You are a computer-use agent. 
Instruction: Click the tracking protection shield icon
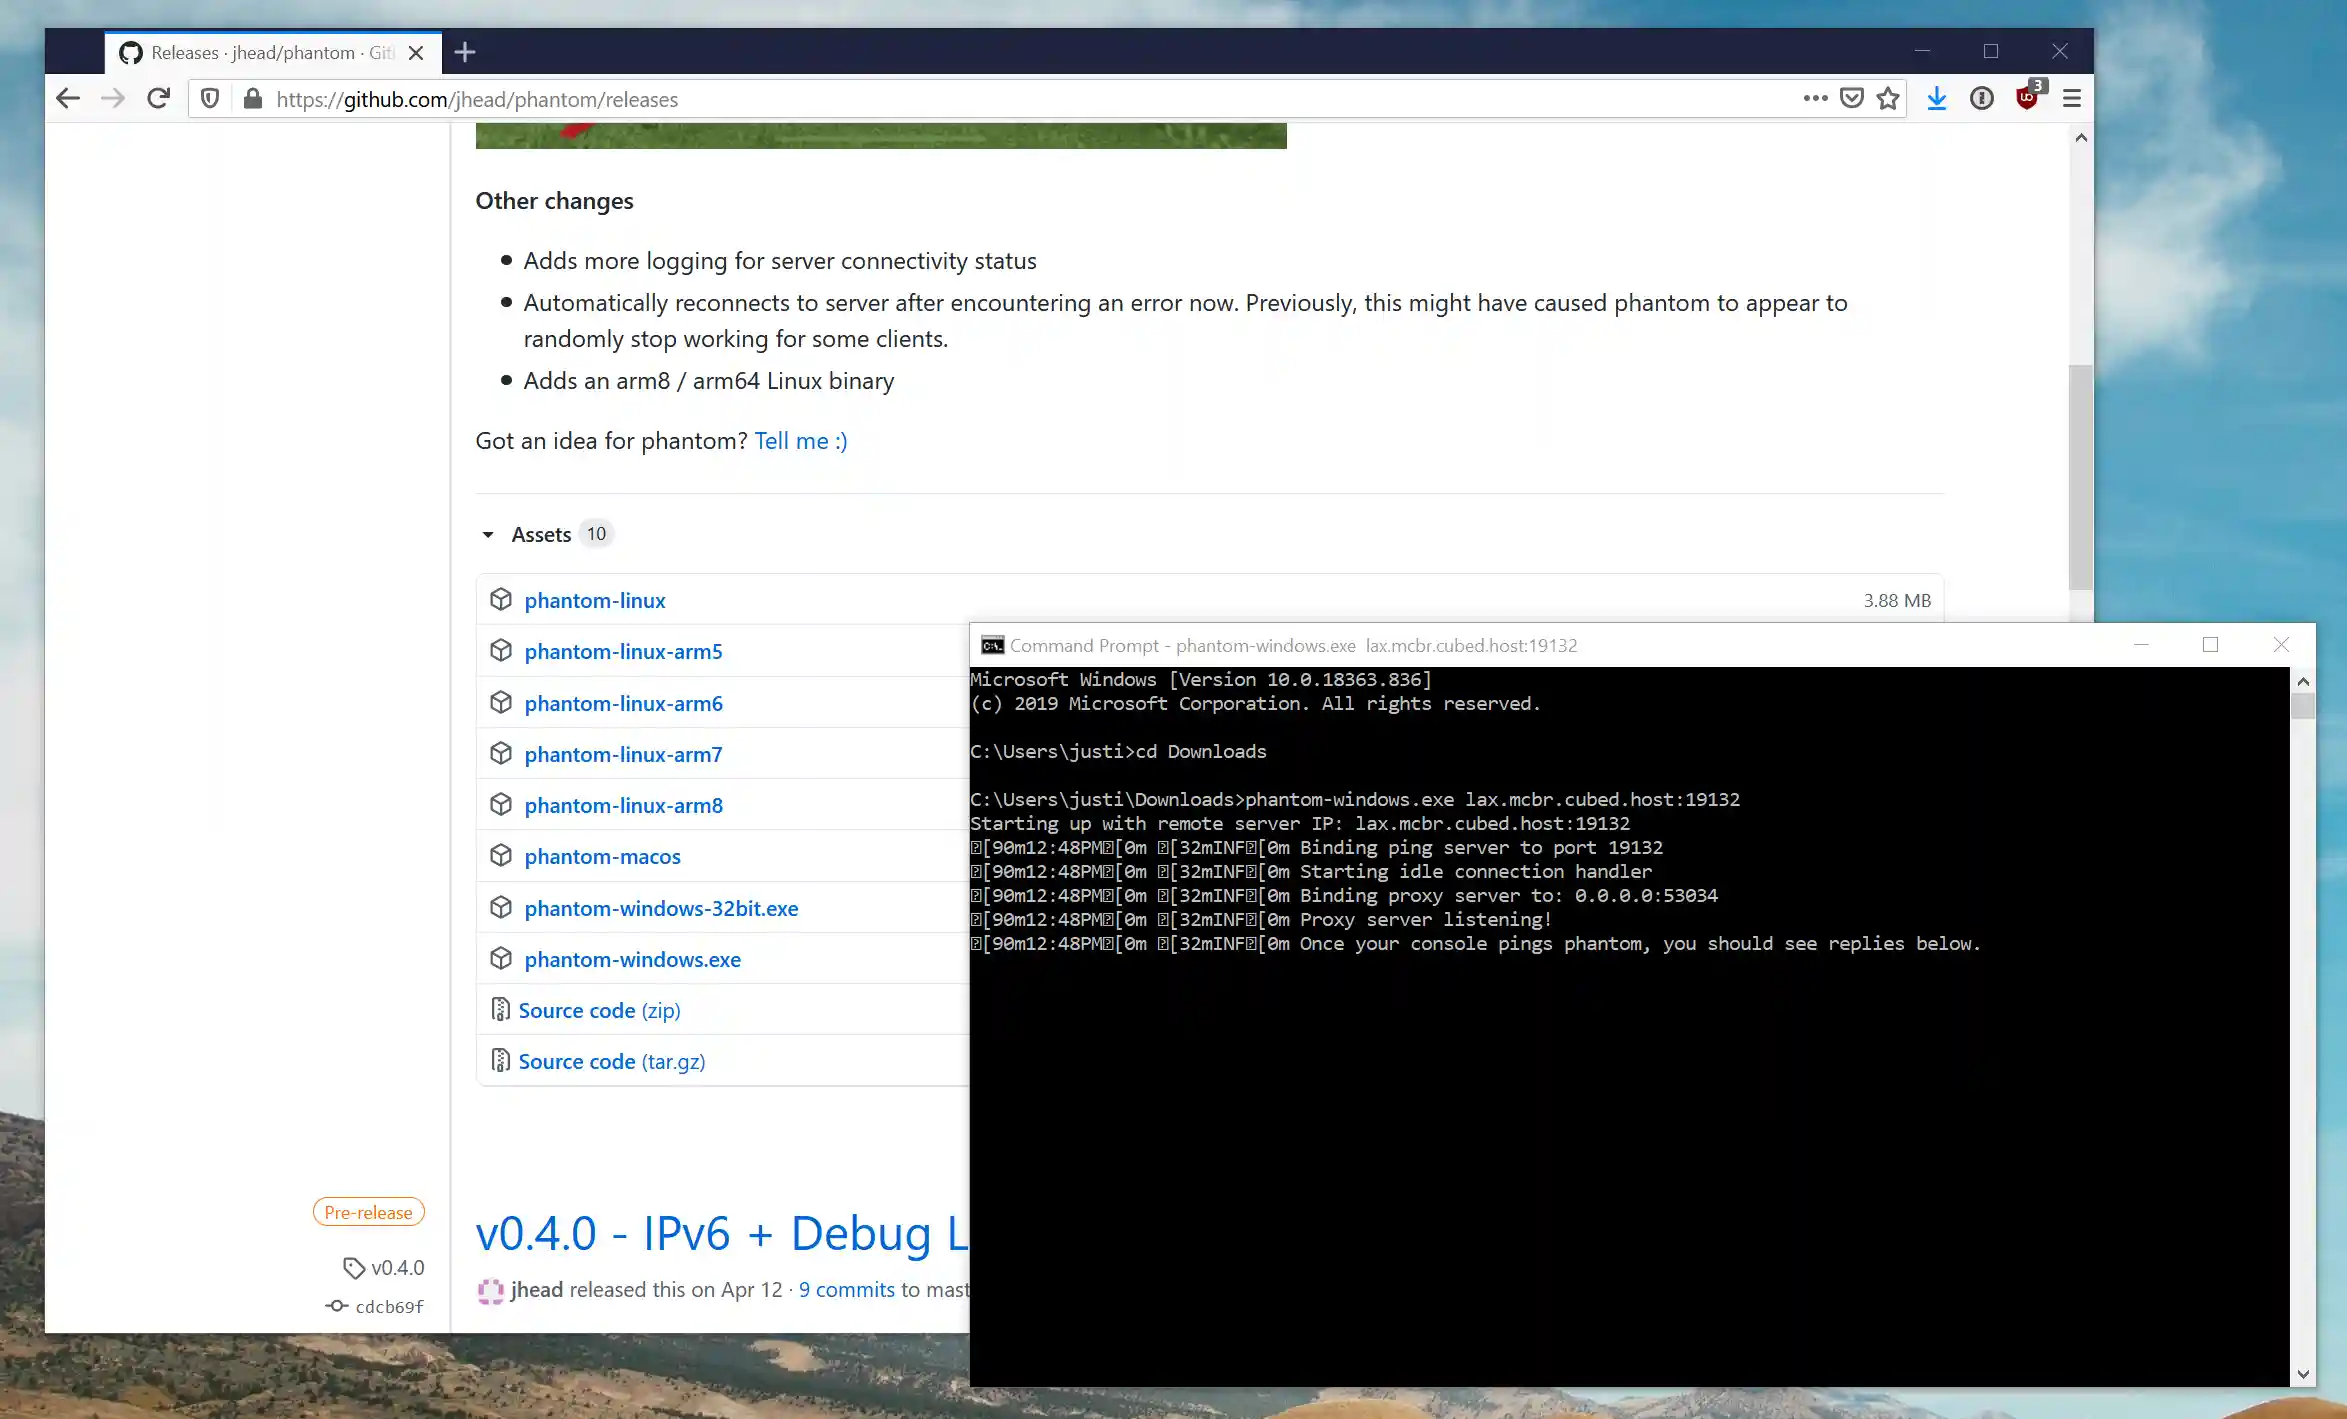click(x=210, y=99)
